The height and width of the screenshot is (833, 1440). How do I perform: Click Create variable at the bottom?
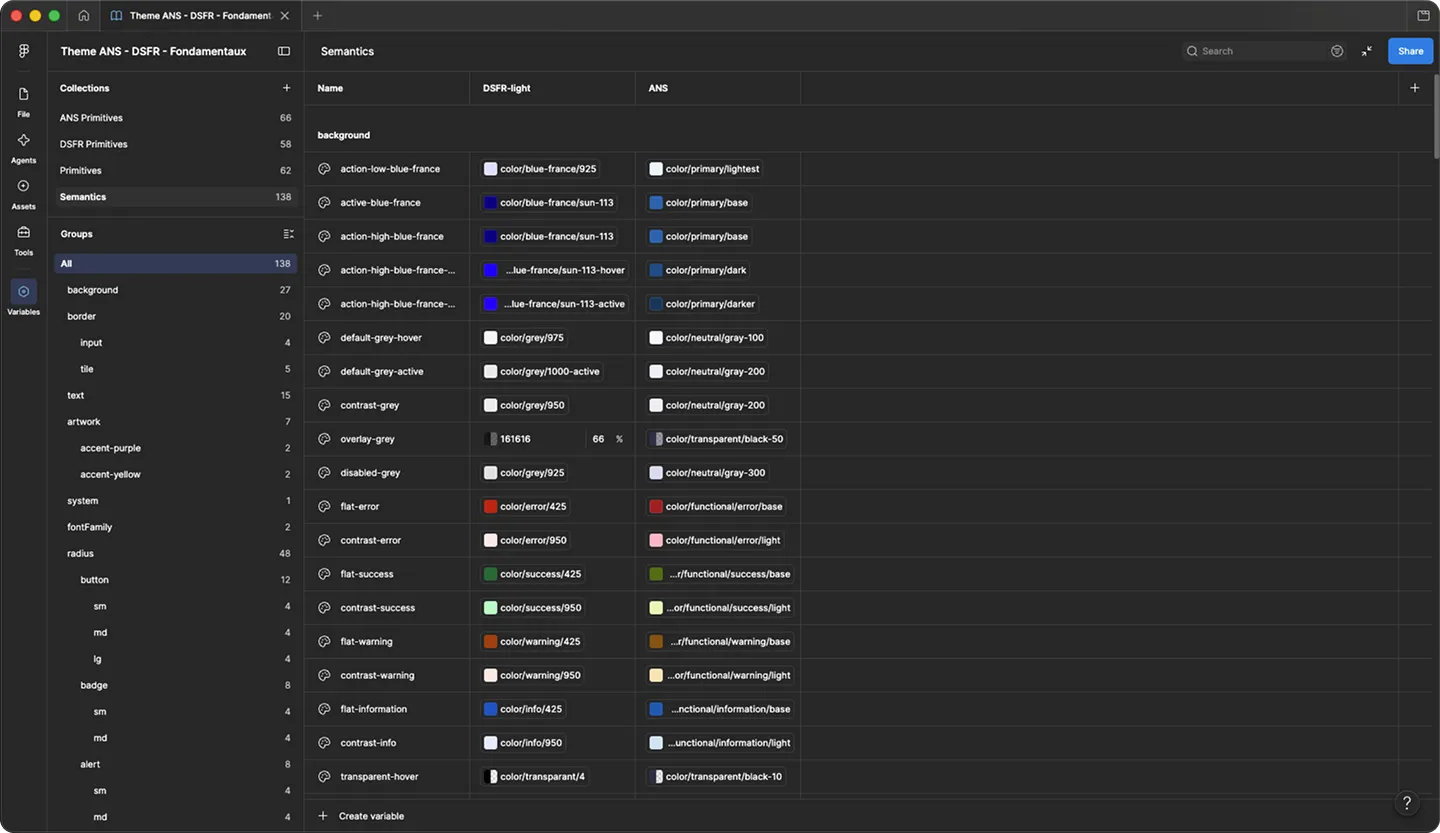point(361,816)
